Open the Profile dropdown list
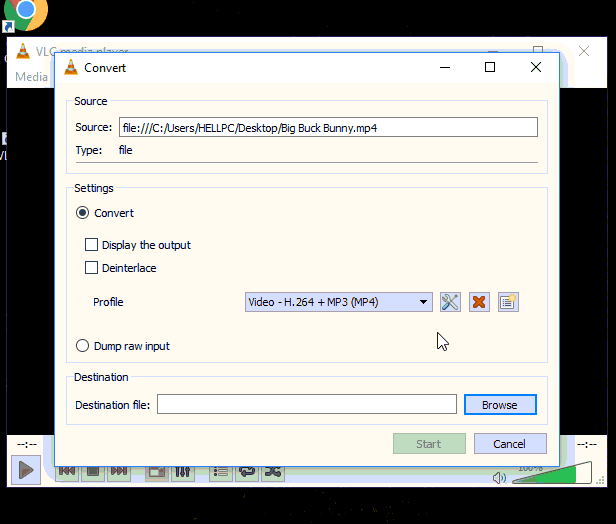Screen dimensions: 616x524 point(339,302)
